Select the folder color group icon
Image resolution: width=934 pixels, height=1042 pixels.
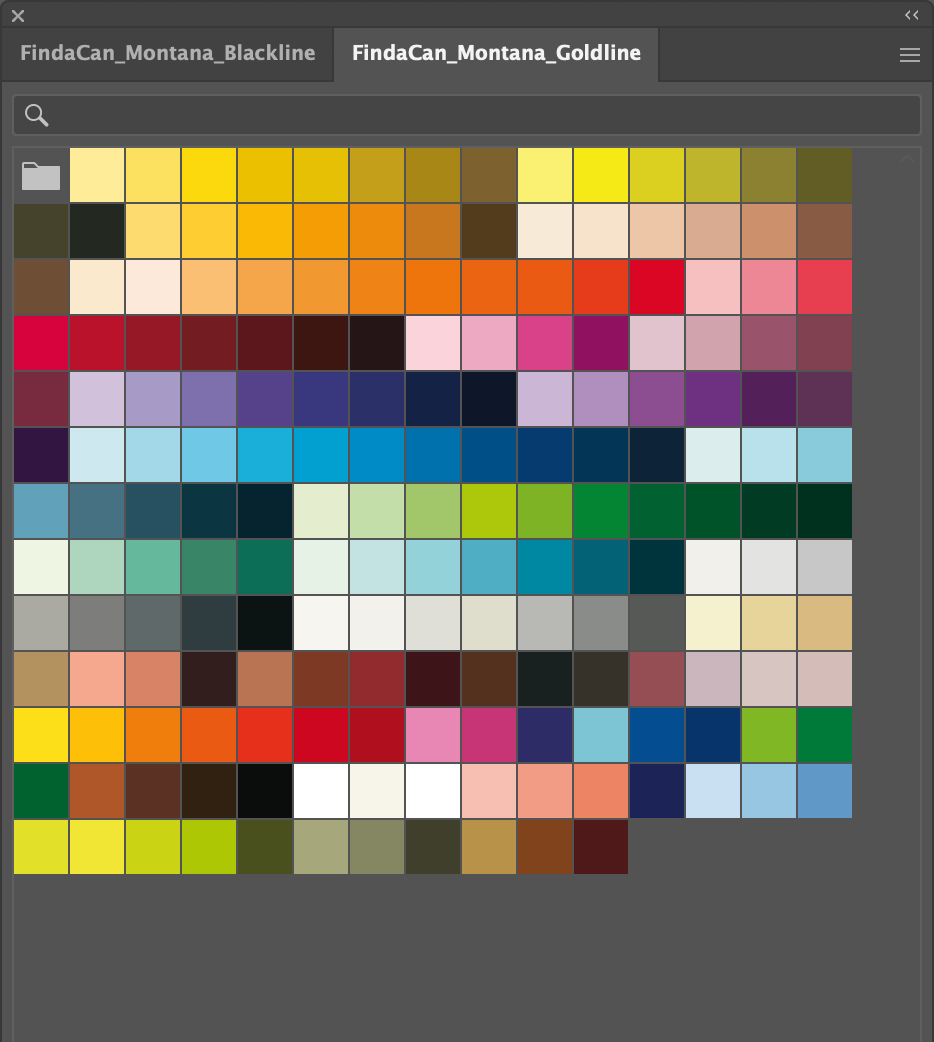pos(41,176)
